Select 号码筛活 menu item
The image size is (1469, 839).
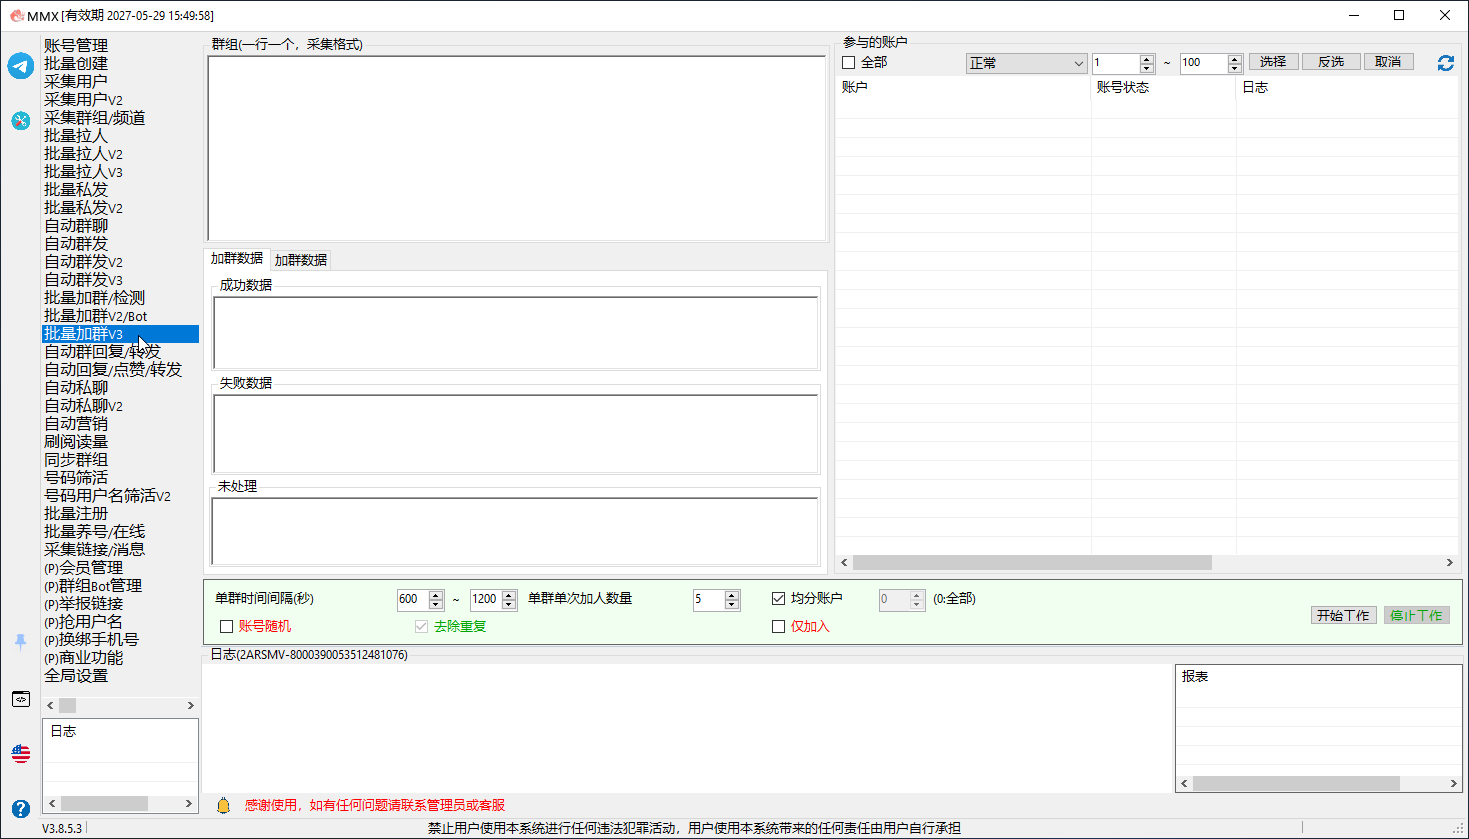tap(76, 477)
